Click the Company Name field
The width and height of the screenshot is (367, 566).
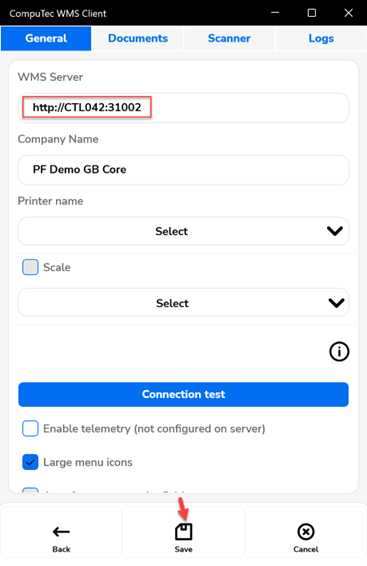click(x=183, y=170)
